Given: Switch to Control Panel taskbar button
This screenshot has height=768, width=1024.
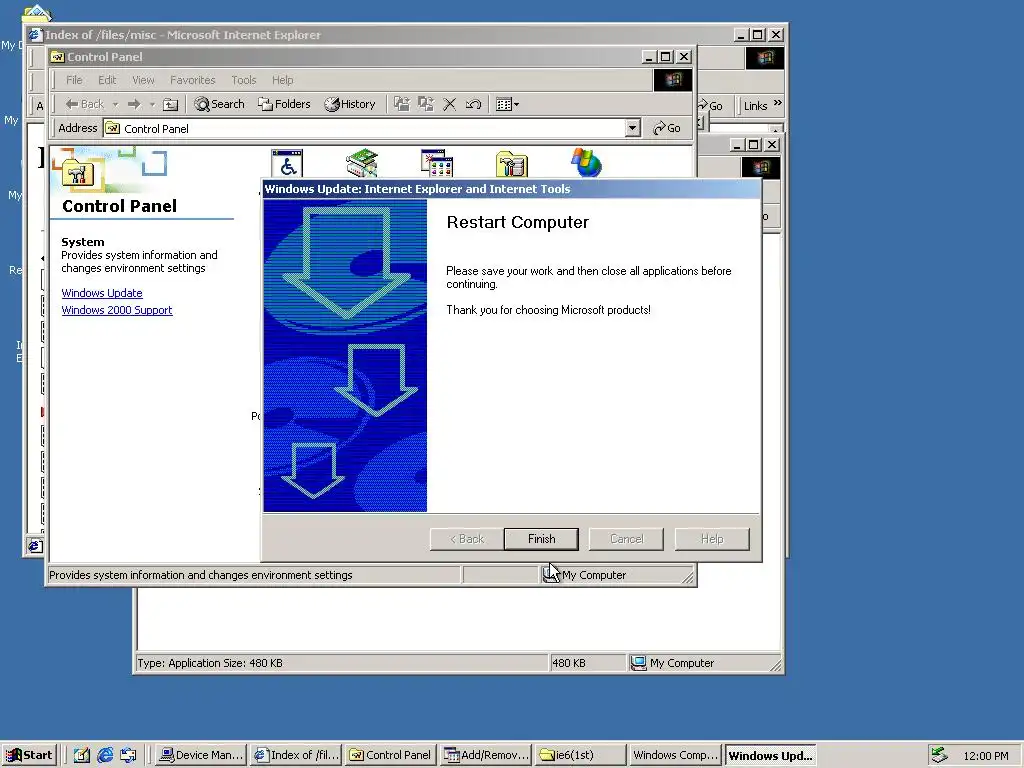Looking at the screenshot, I should pos(391,755).
